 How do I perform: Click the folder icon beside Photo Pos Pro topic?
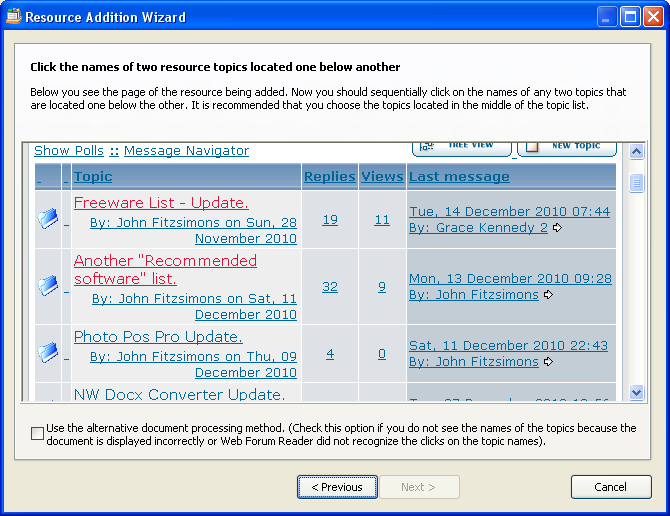(x=48, y=352)
